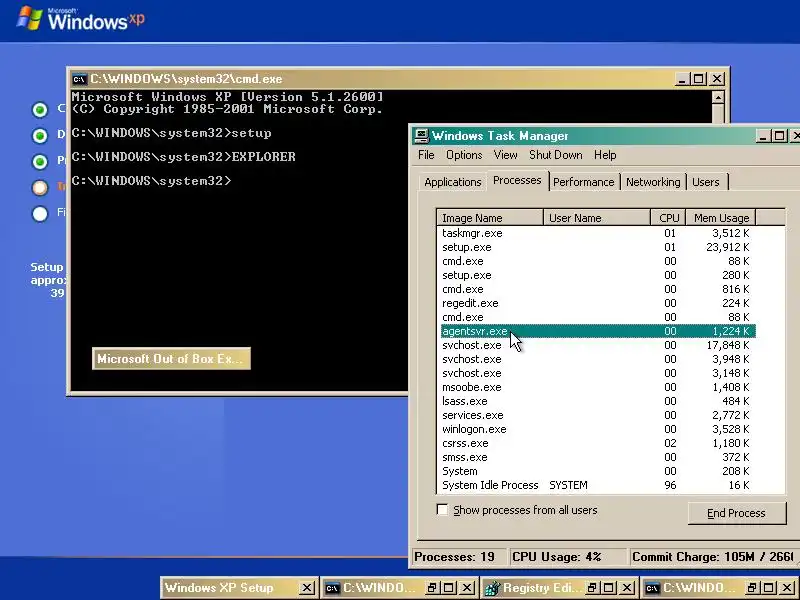This screenshot has height=600, width=800.
Task: Open the Help menu in Task Manager
Action: [605, 155]
